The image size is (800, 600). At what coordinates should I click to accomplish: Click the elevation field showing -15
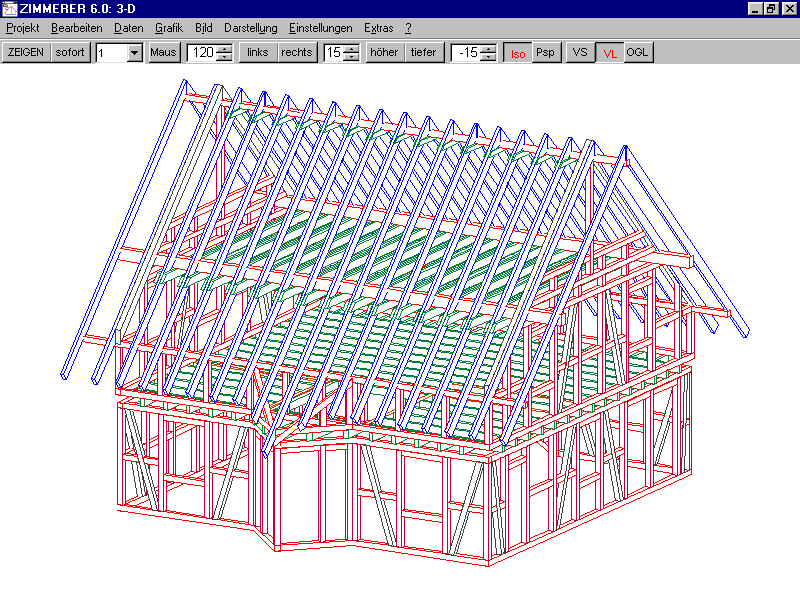[466, 53]
